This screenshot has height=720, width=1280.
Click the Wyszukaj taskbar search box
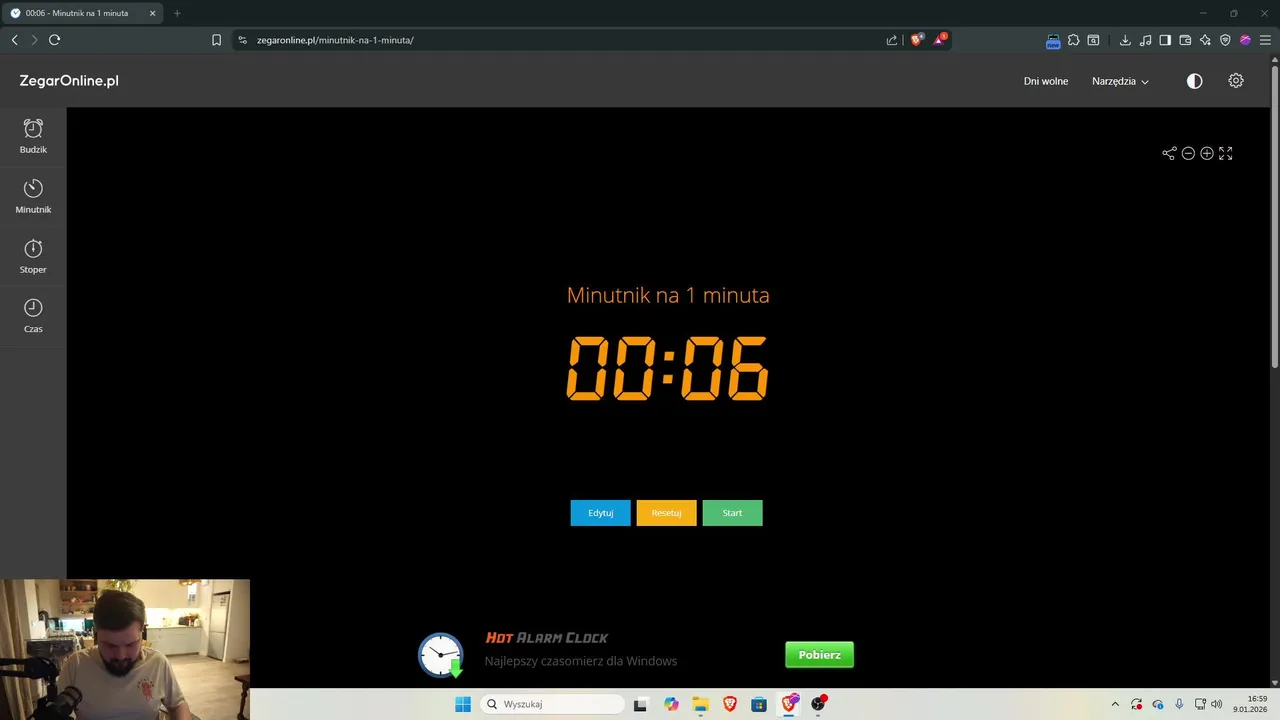point(553,704)
